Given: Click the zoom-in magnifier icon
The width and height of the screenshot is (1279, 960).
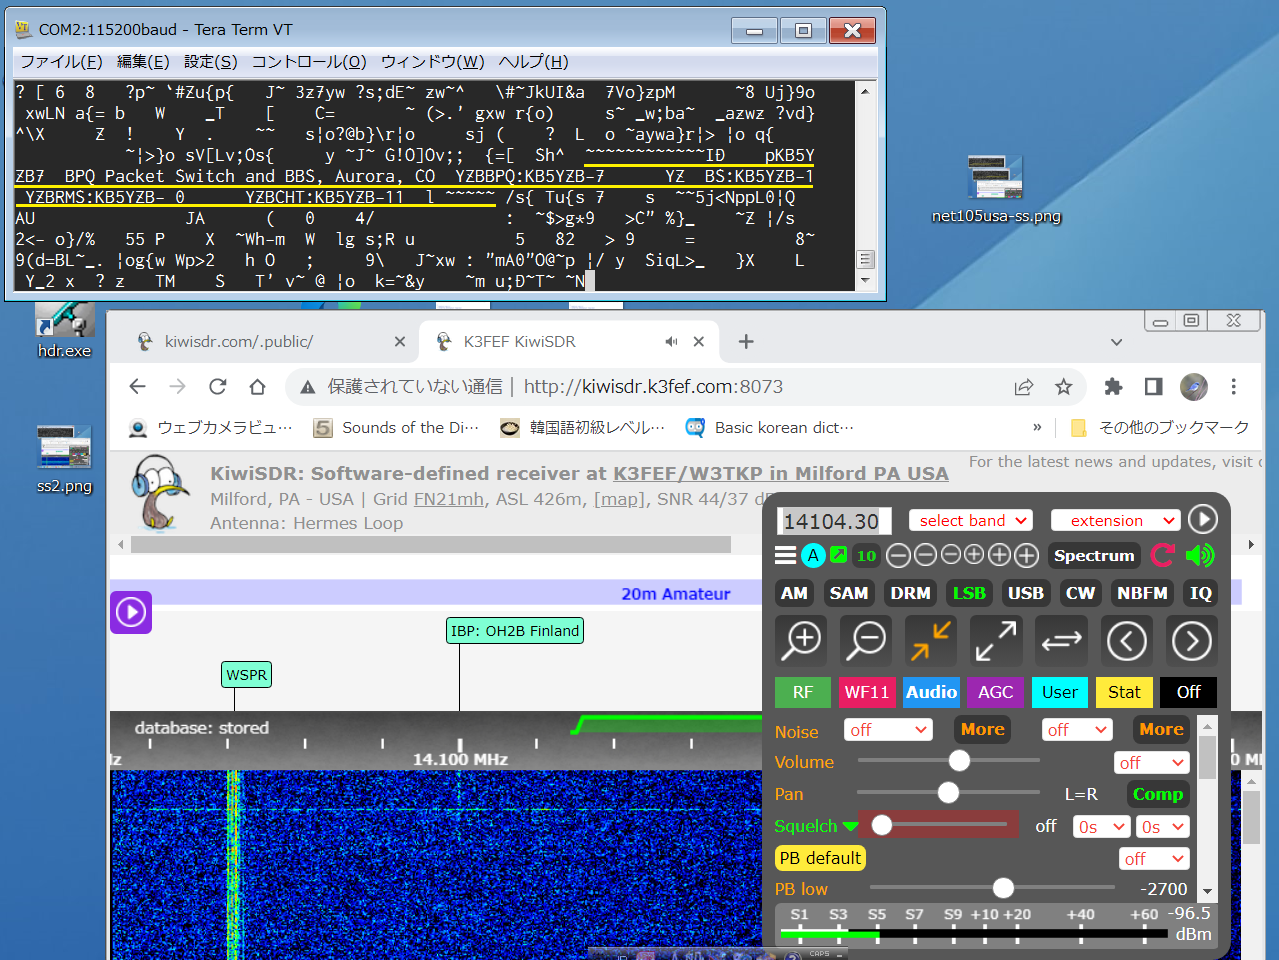Looking at the screenshot, I should tap(802, 640).
